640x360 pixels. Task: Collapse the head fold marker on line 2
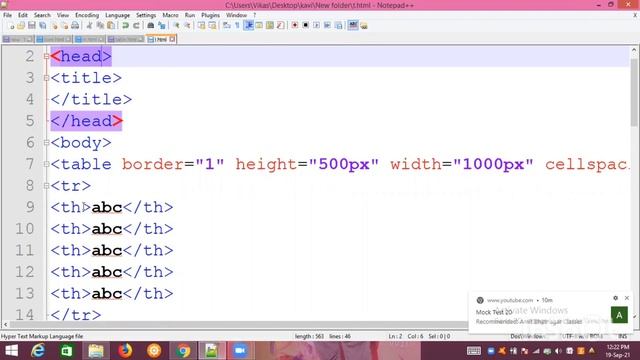pos(46,56)
